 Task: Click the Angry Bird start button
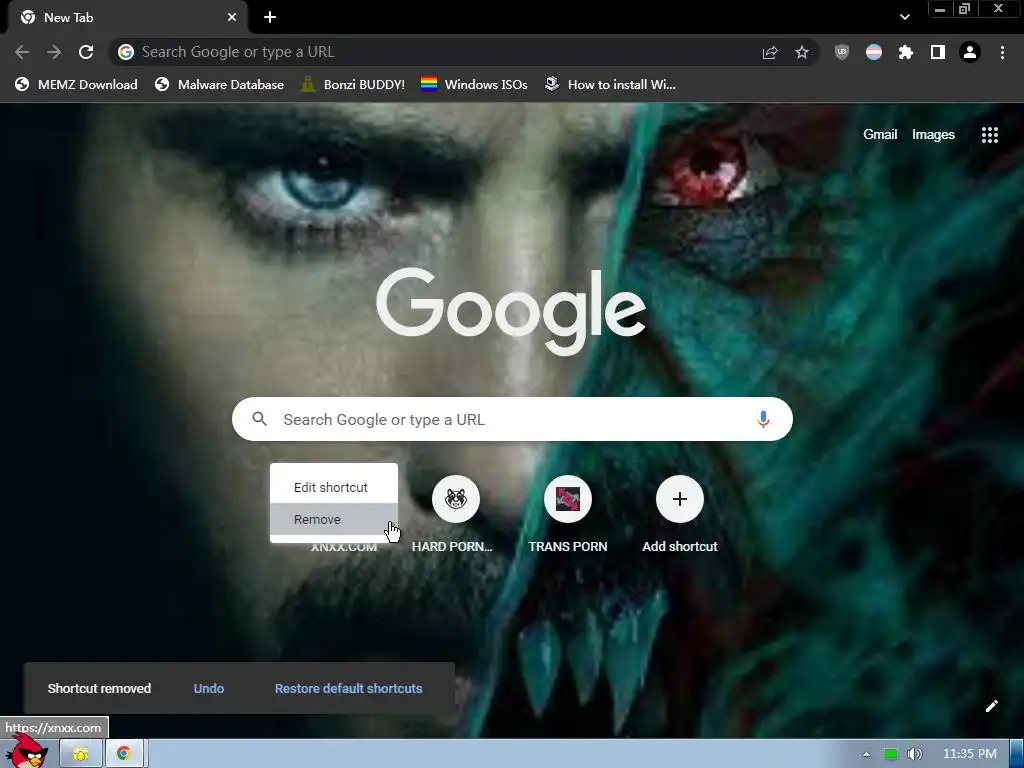click(x=27, y=752)
